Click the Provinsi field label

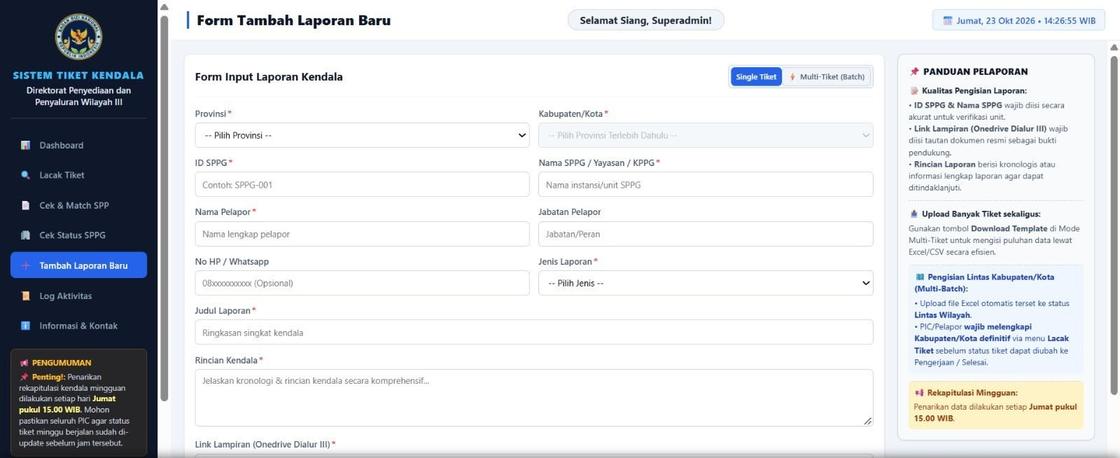213,114
